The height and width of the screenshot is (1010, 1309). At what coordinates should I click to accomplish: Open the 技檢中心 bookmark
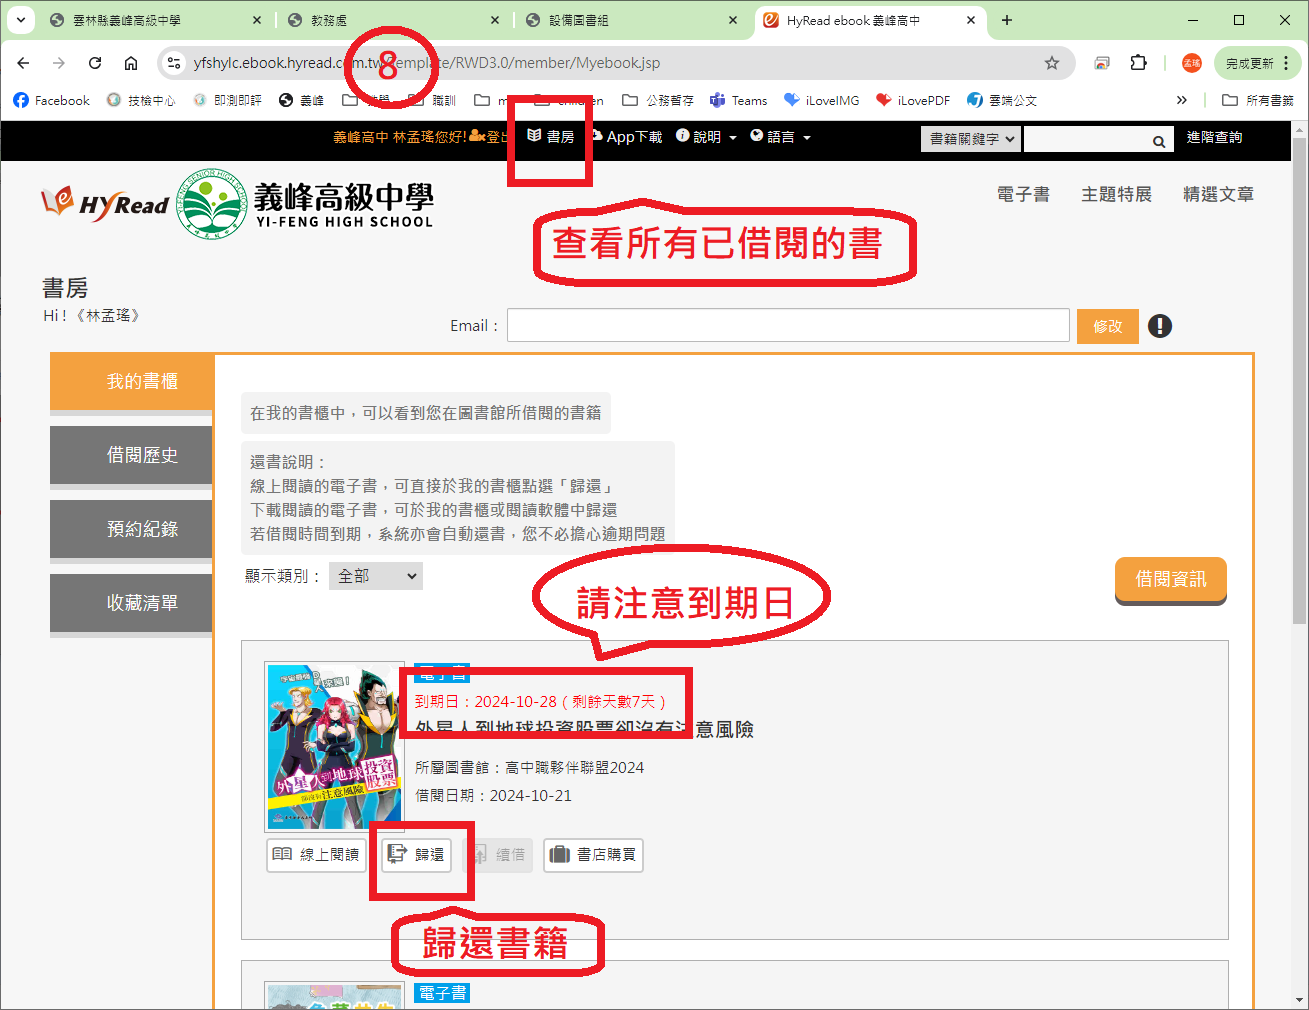[x=141, y=100]
